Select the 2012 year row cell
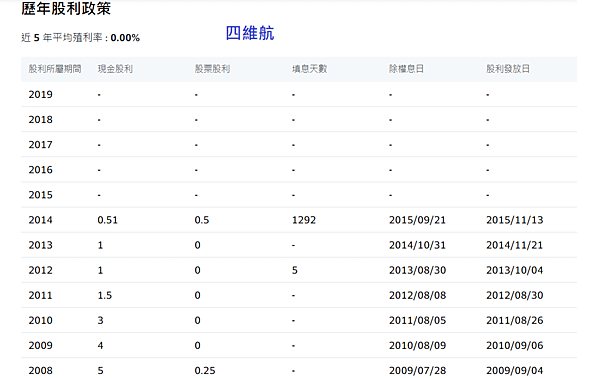This screenshot has width=600, height=378. click(41, 270)
